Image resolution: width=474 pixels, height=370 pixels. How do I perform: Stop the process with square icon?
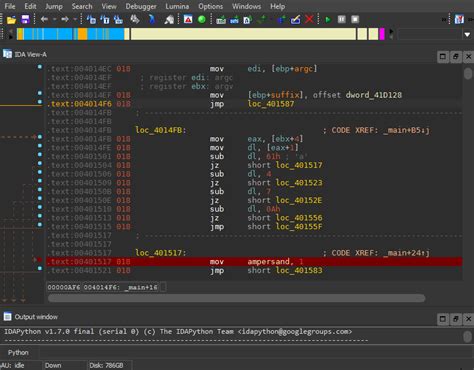[x=355, y=19]
